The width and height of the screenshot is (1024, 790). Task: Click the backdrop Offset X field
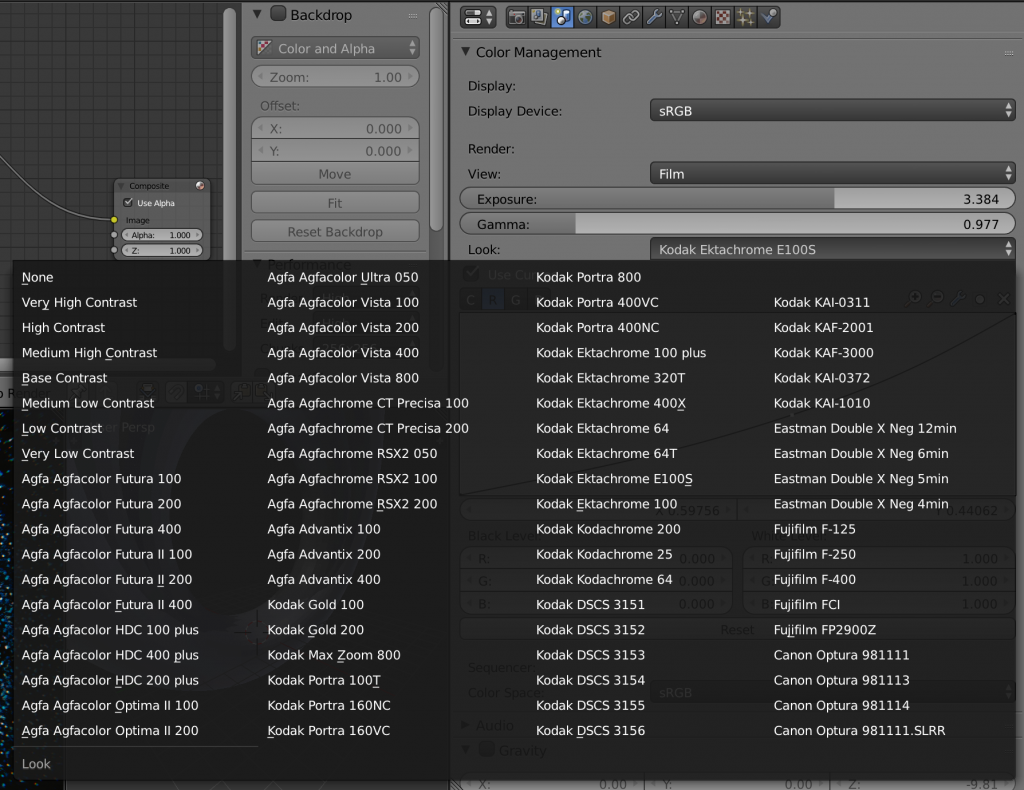tap(335, 129)
